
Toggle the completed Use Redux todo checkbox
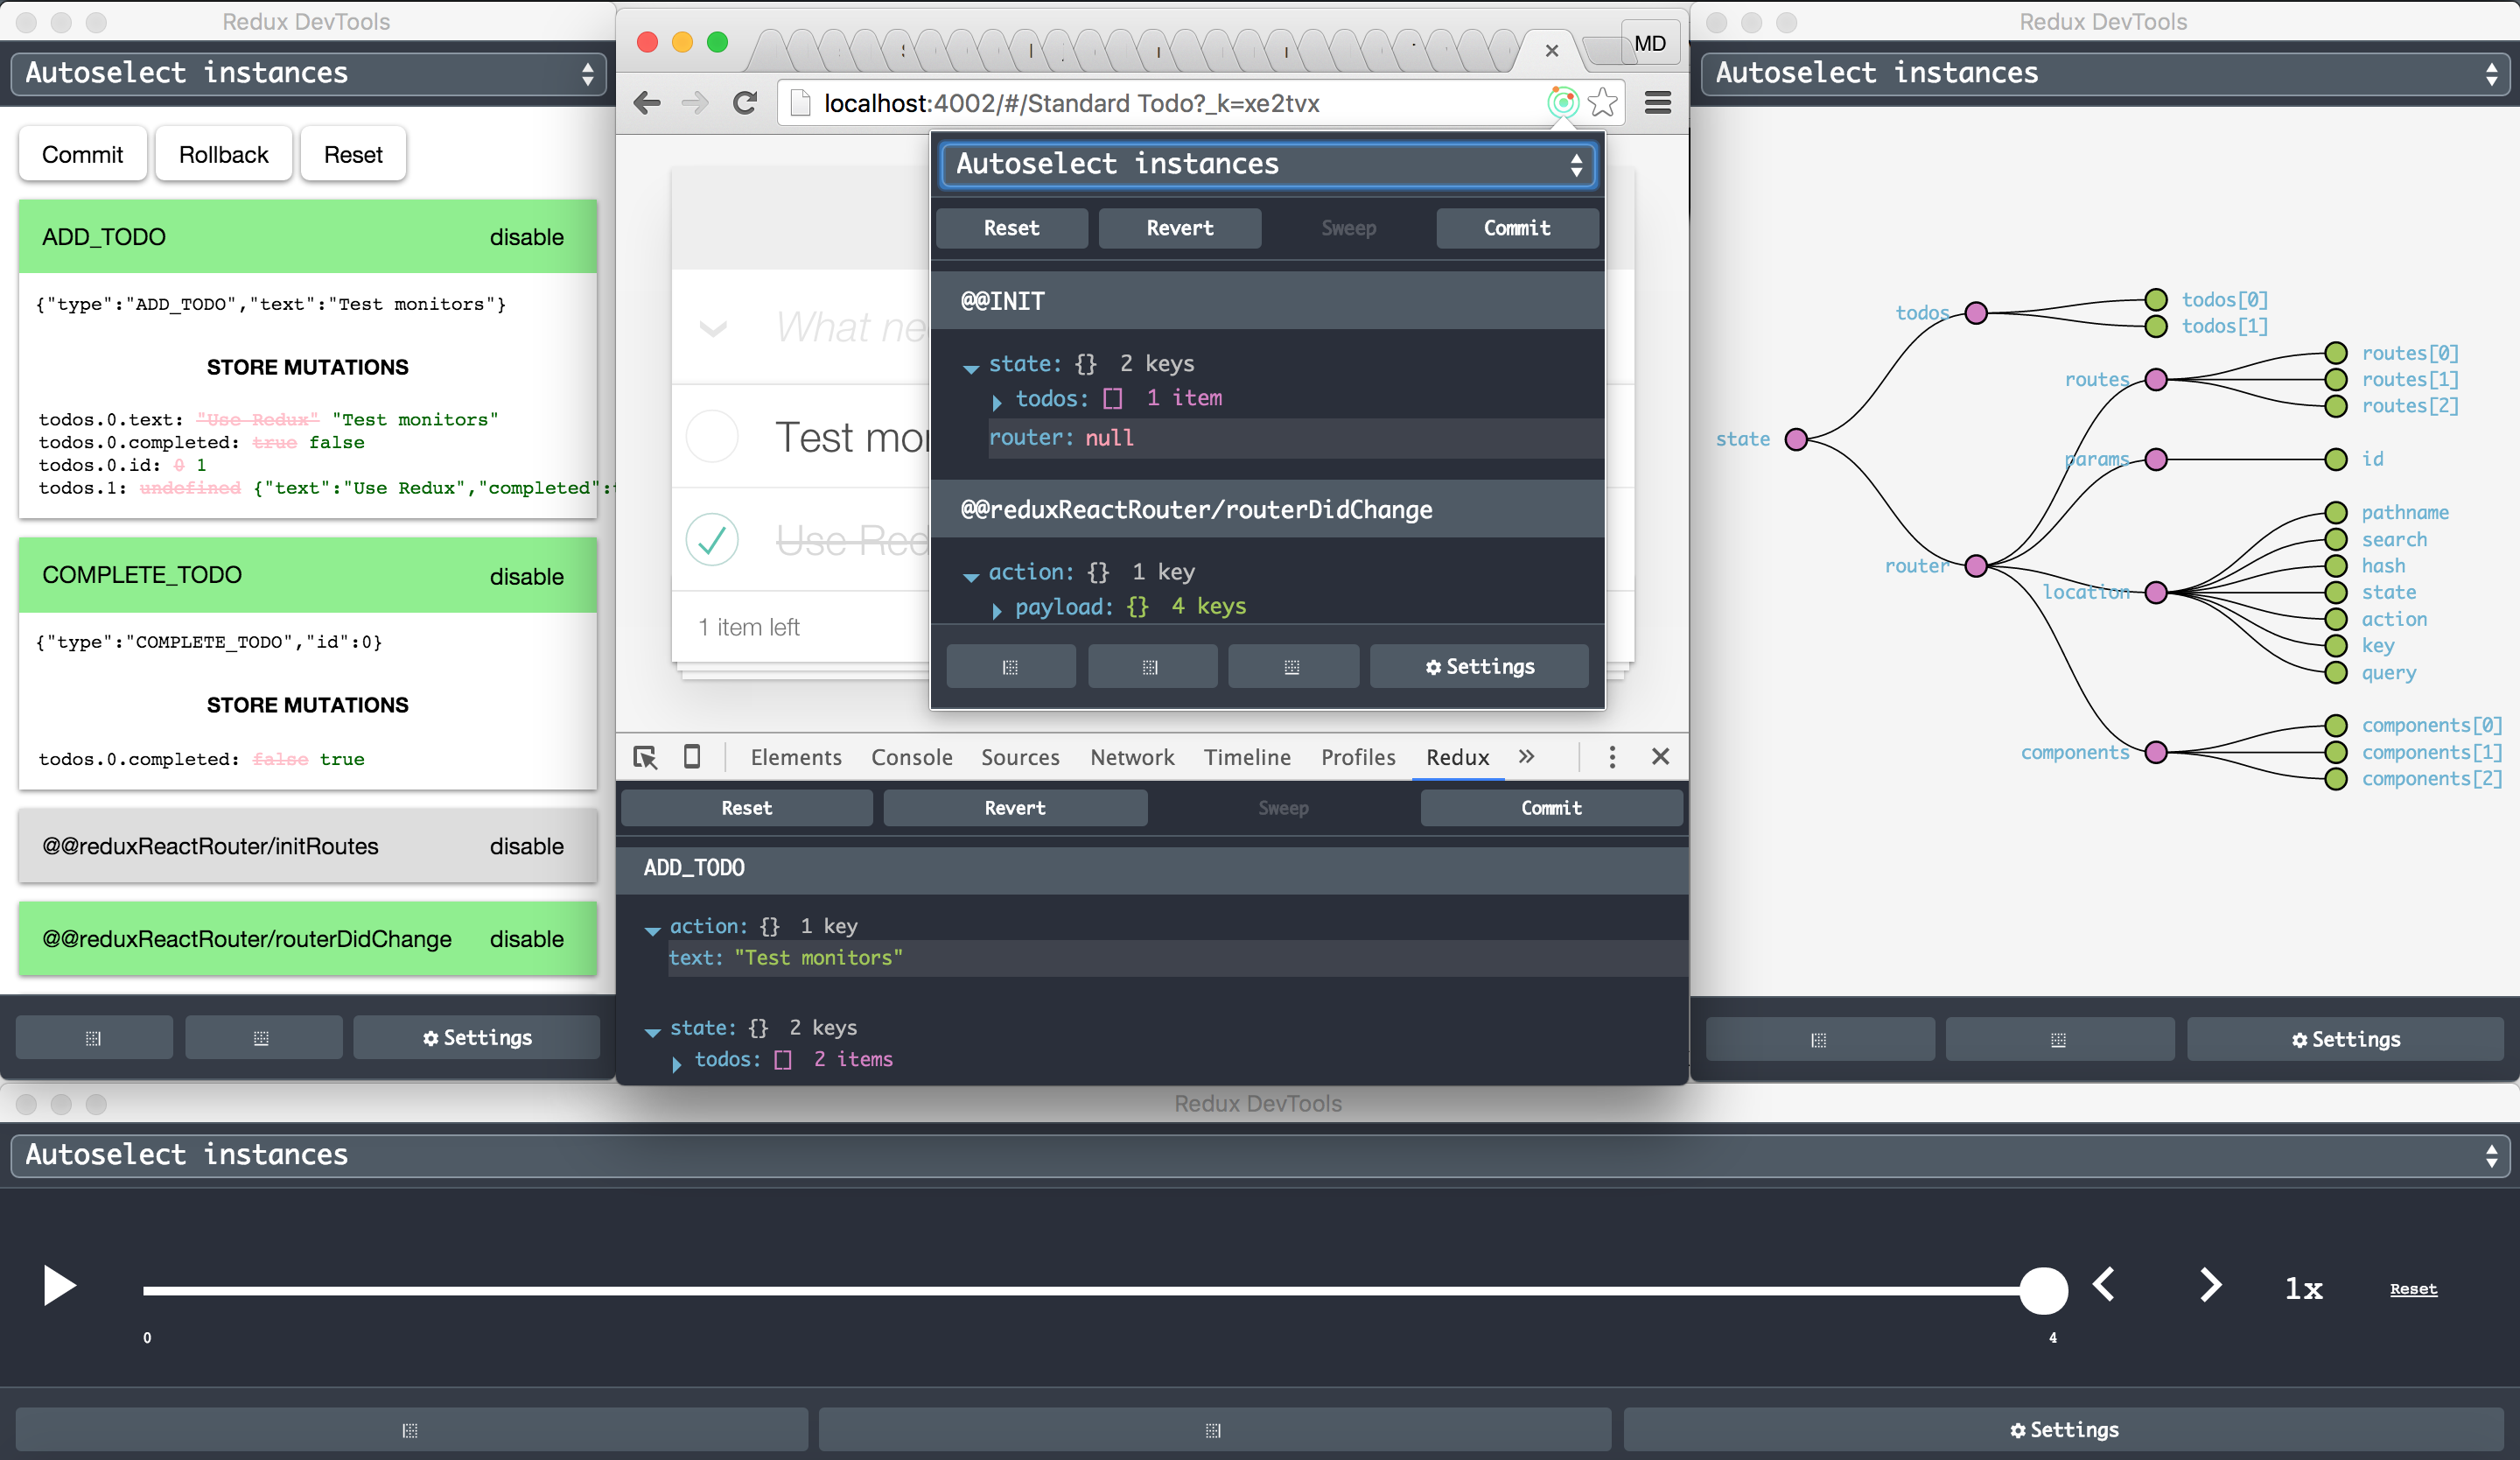coord(712,540)
